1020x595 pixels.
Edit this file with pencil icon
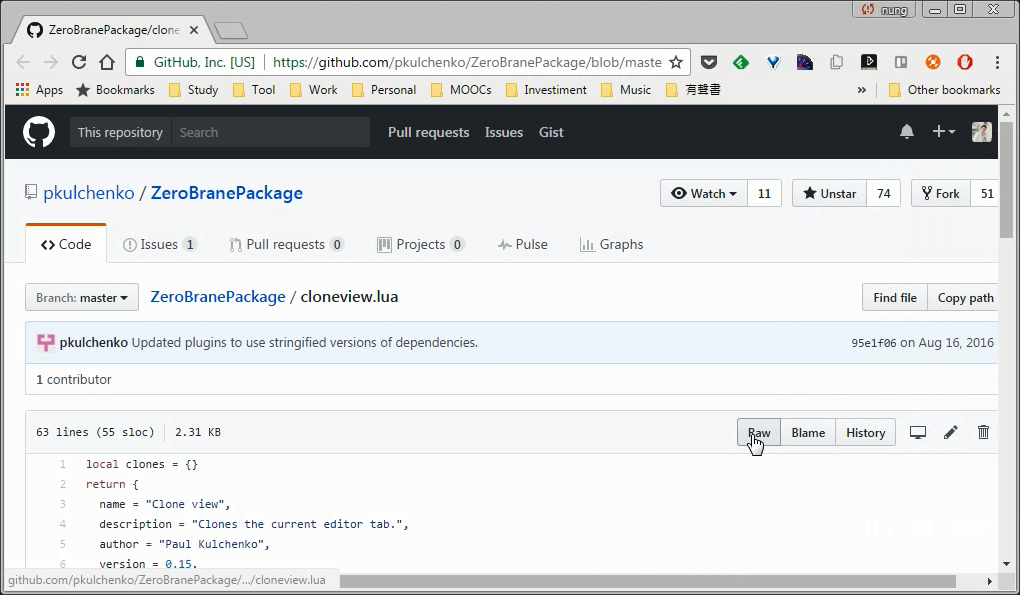(x=950, y=432)
